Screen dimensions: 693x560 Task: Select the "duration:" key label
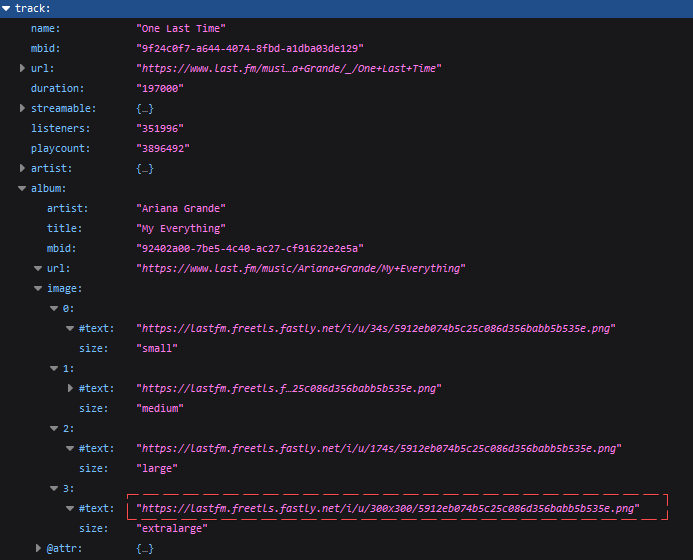[57, 88]
